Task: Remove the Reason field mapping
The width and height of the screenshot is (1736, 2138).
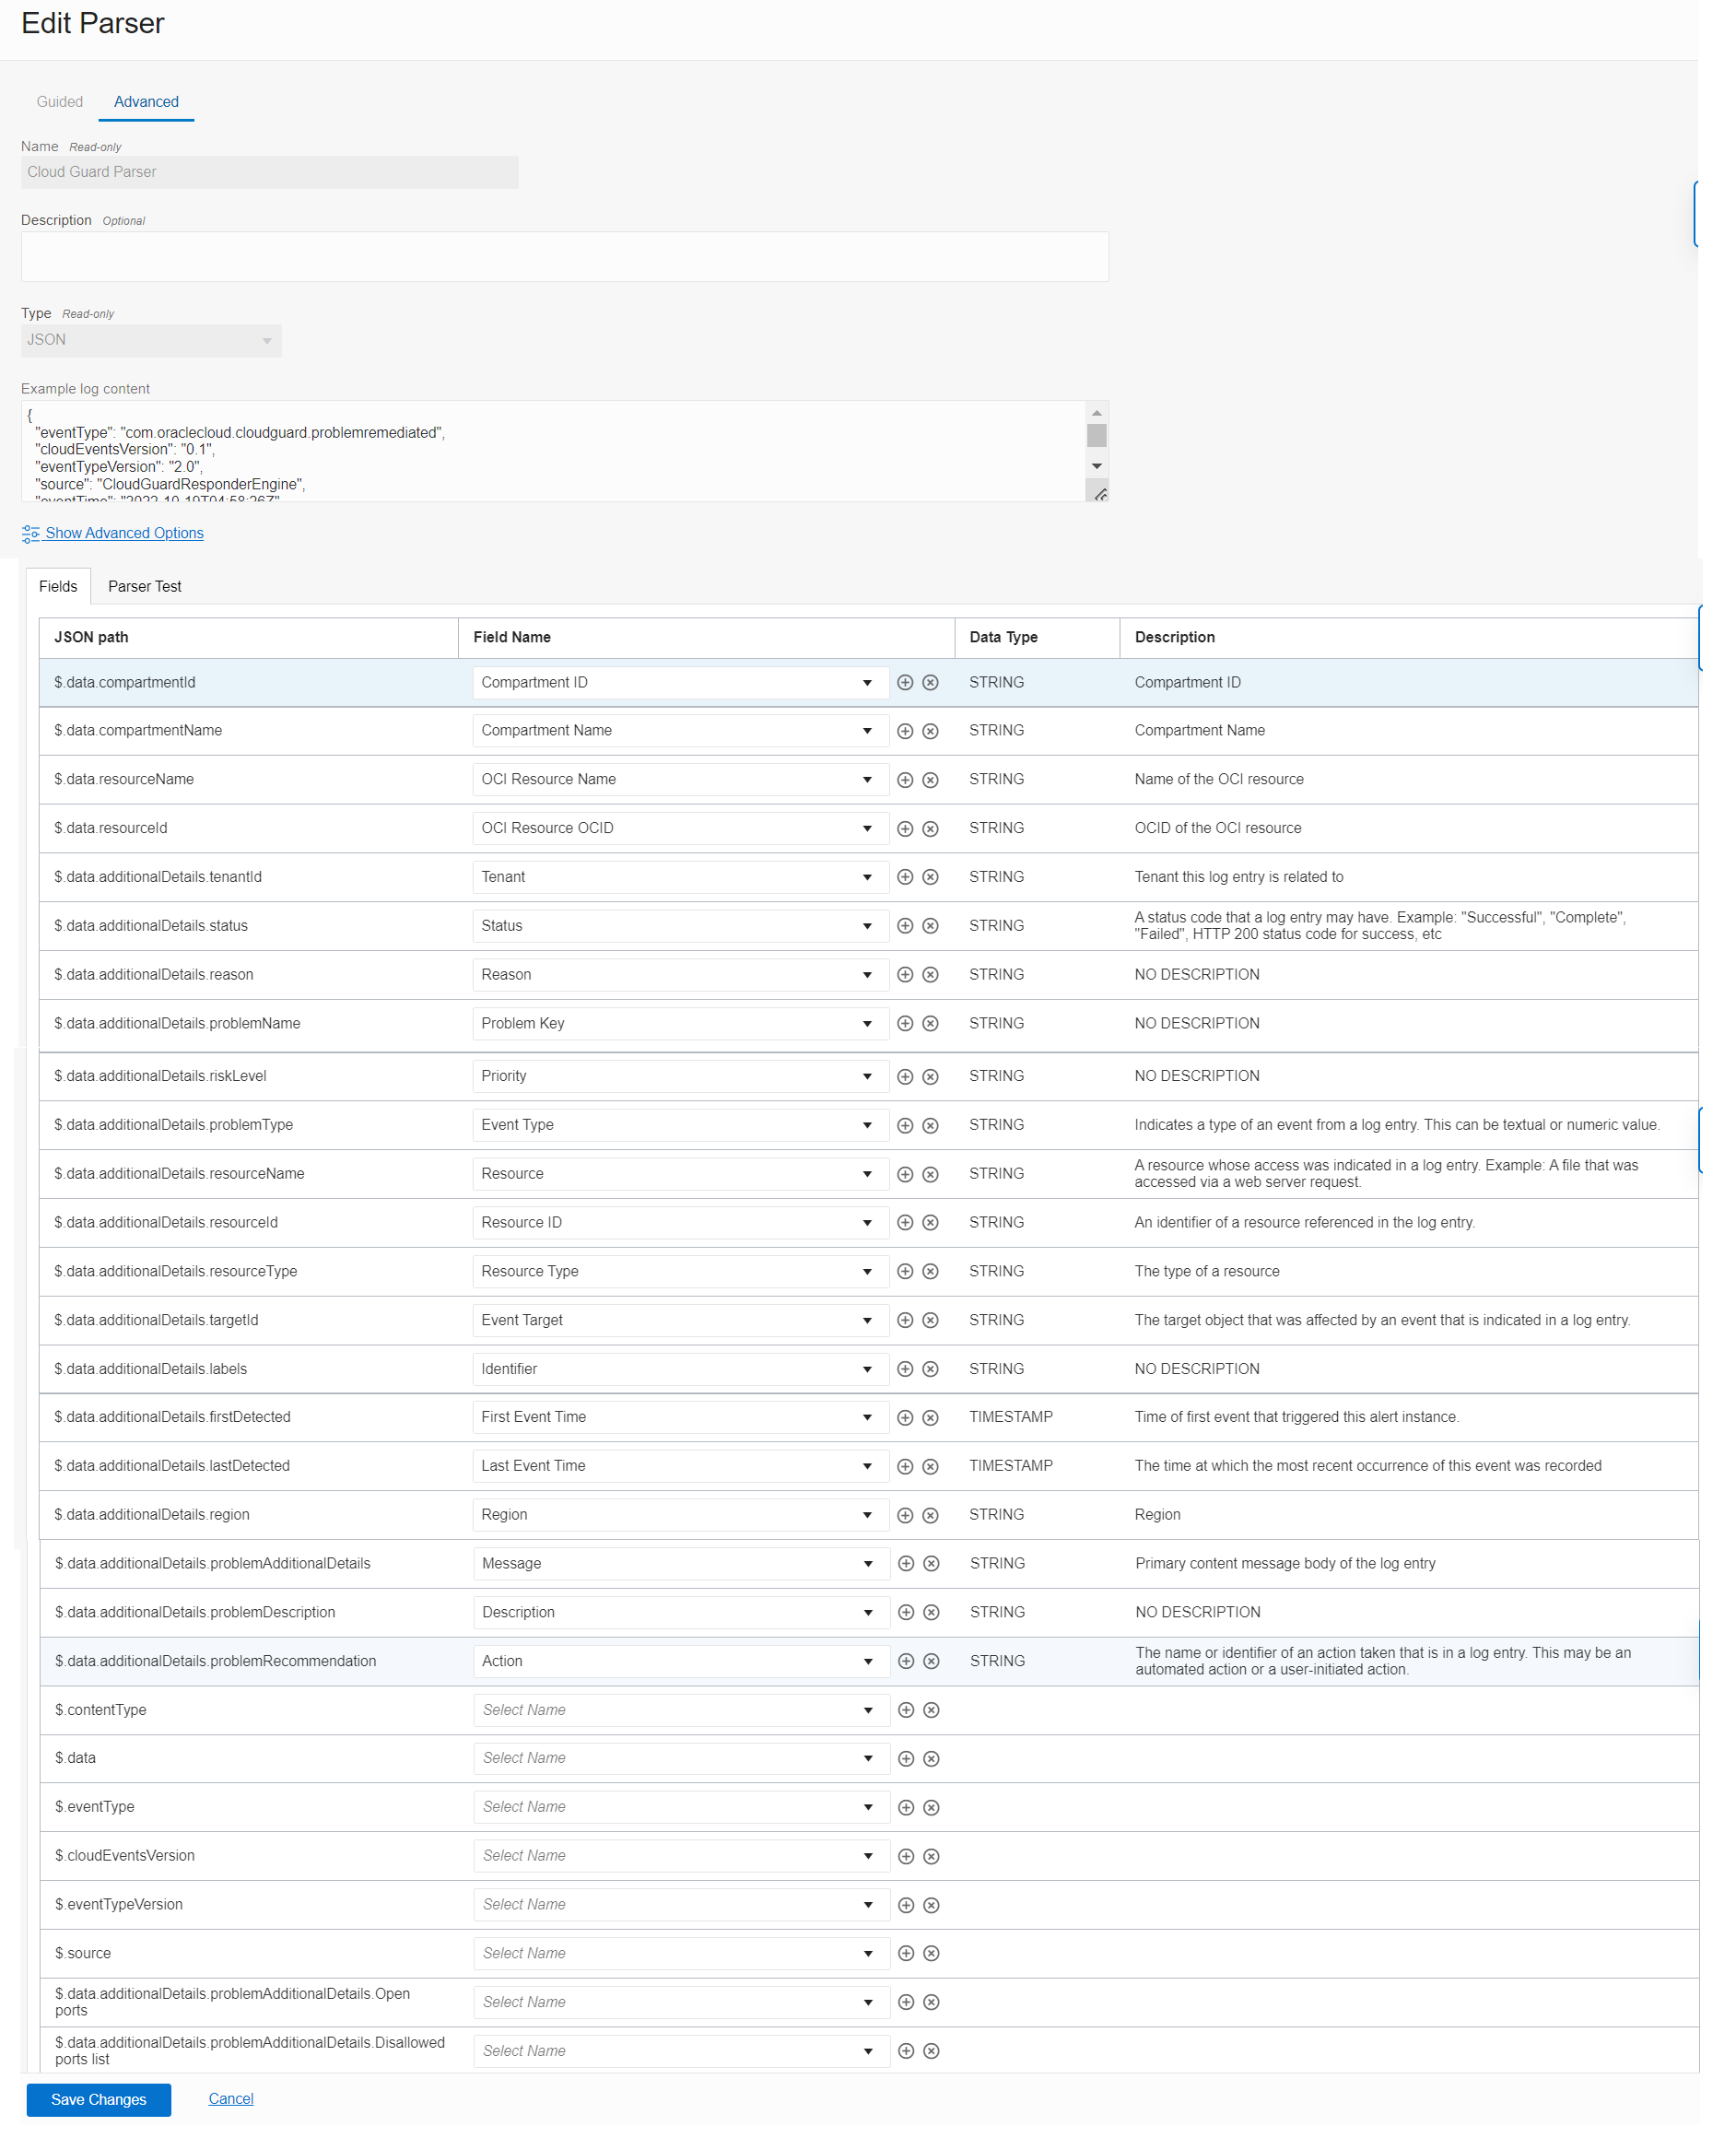Action: click(931, 974)
